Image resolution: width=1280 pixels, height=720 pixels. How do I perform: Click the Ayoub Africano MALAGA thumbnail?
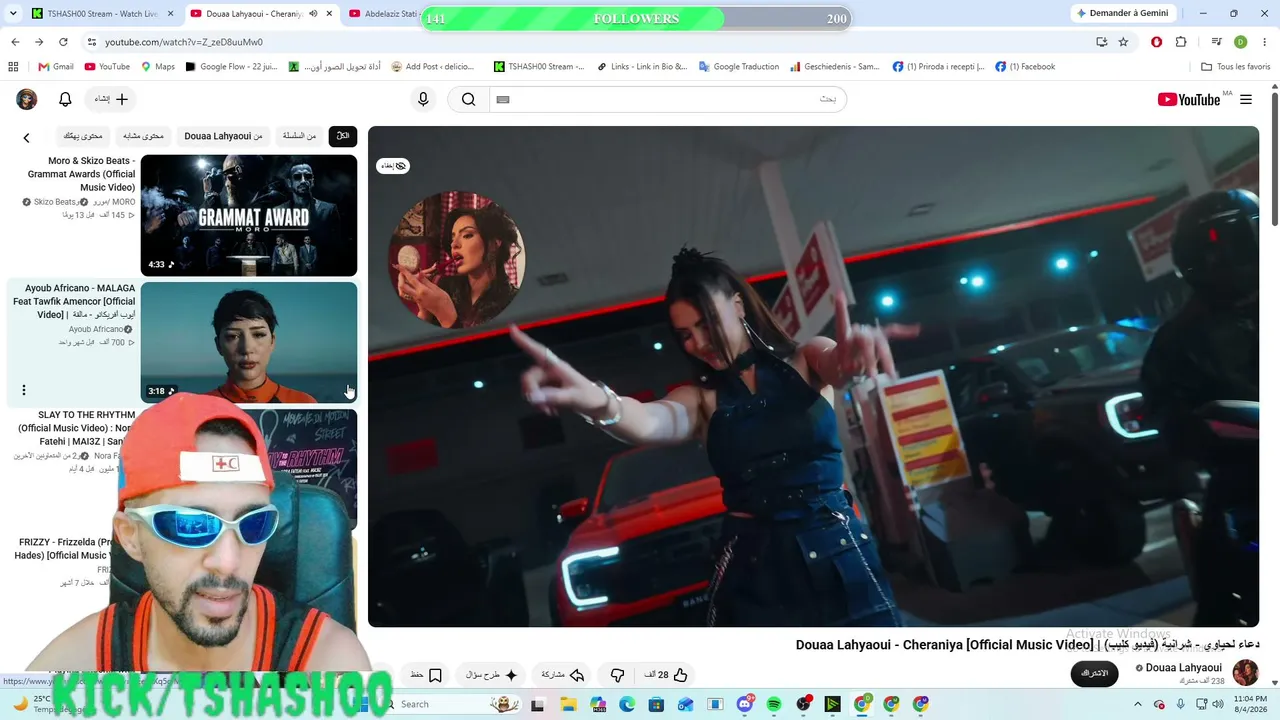tap(249, 342)
